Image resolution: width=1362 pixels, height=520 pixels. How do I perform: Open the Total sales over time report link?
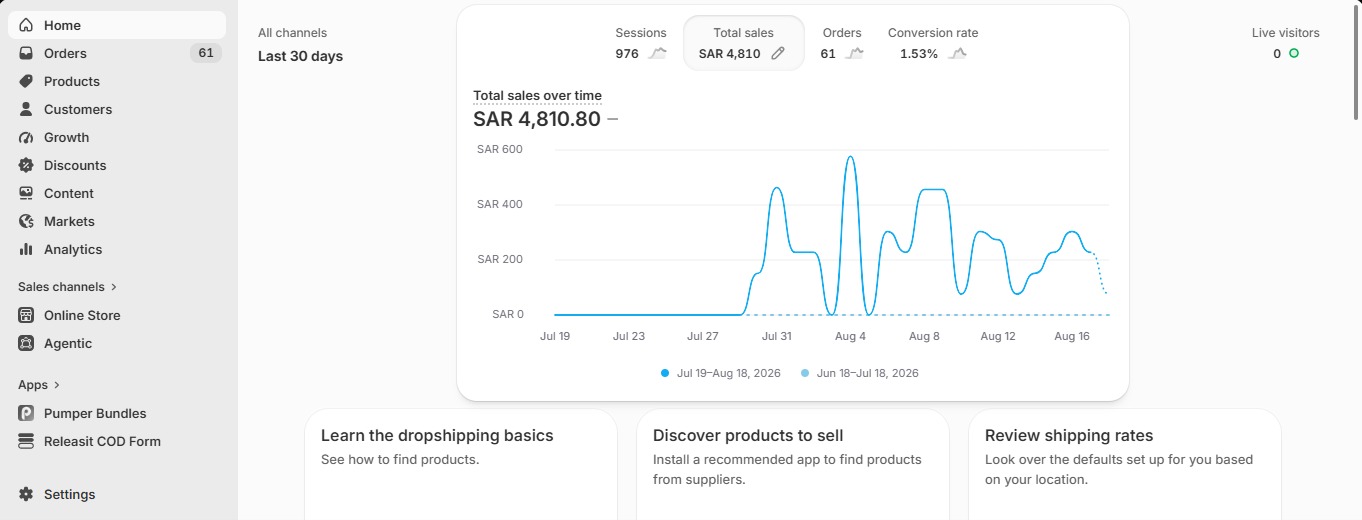point(537,96)
